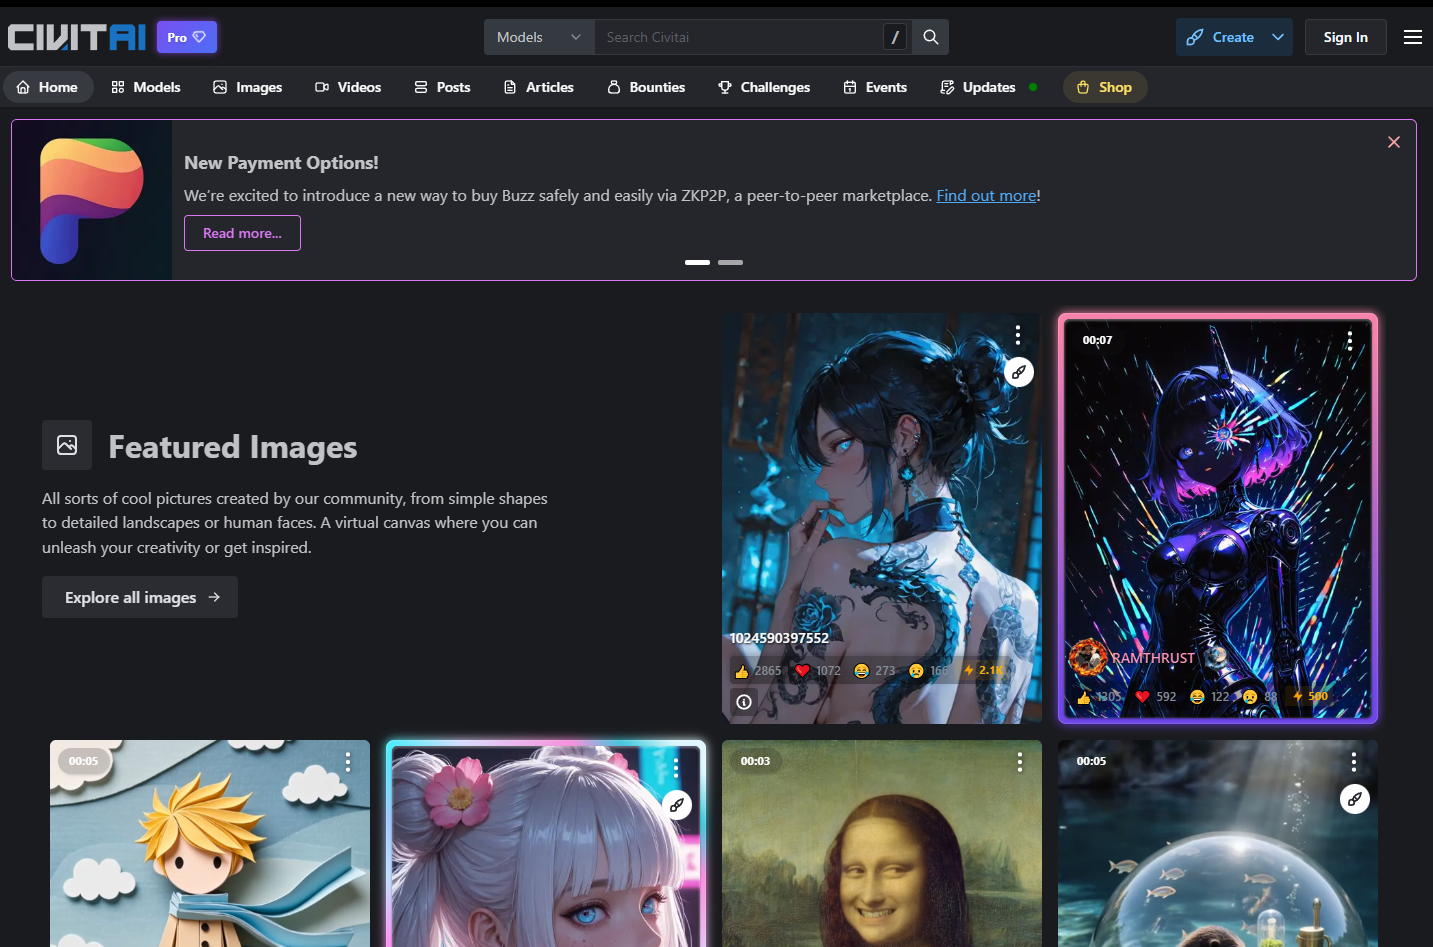
Task: Expand the Create button chevron menu
Action: [x=1278, y=37]
